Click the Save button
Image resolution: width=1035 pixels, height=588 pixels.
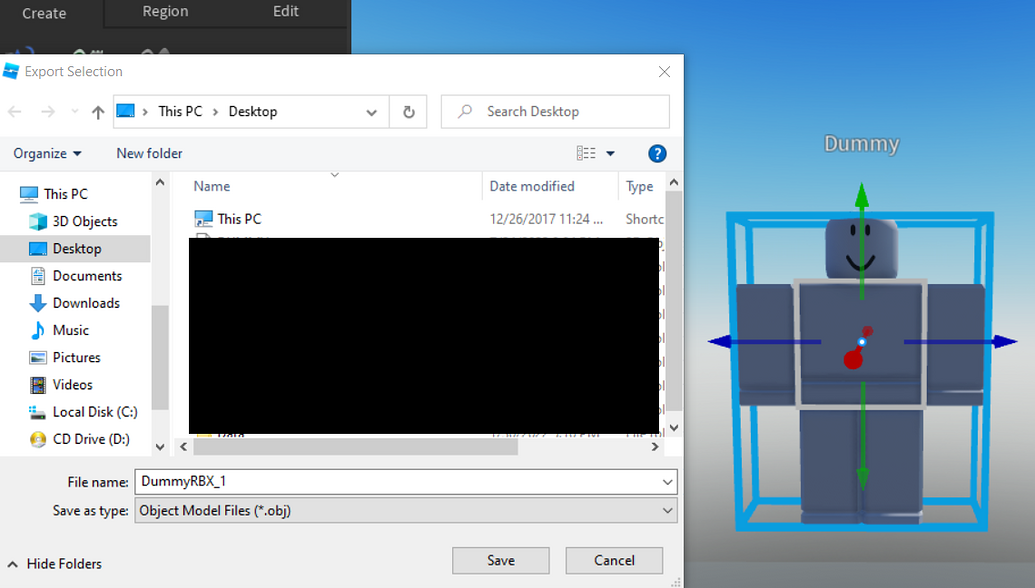pos(500,560)
